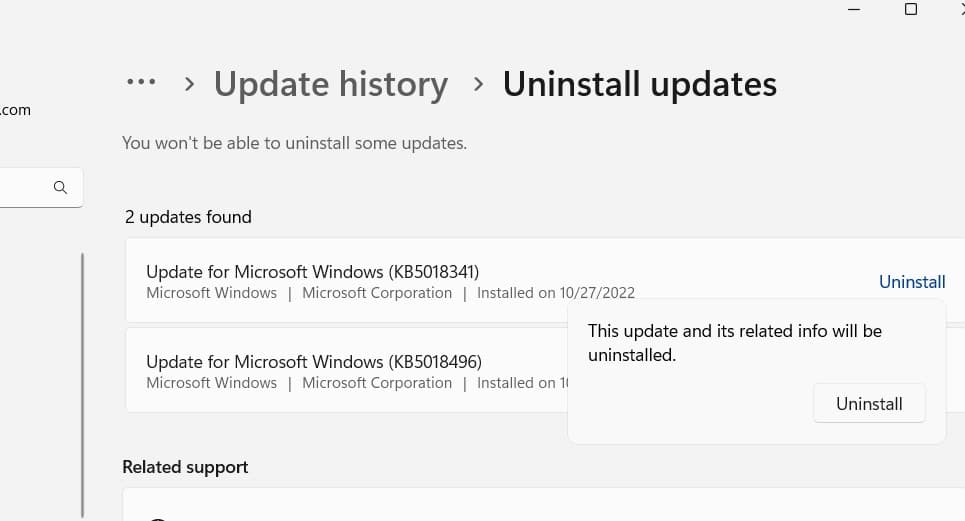The image size is (965, 521).
Task: Select the KB5018496 update title
Action: coord(313,361)
